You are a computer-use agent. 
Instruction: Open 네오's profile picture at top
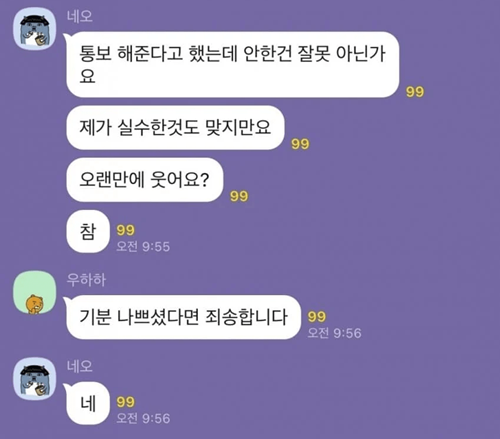(x=34, y=29)
